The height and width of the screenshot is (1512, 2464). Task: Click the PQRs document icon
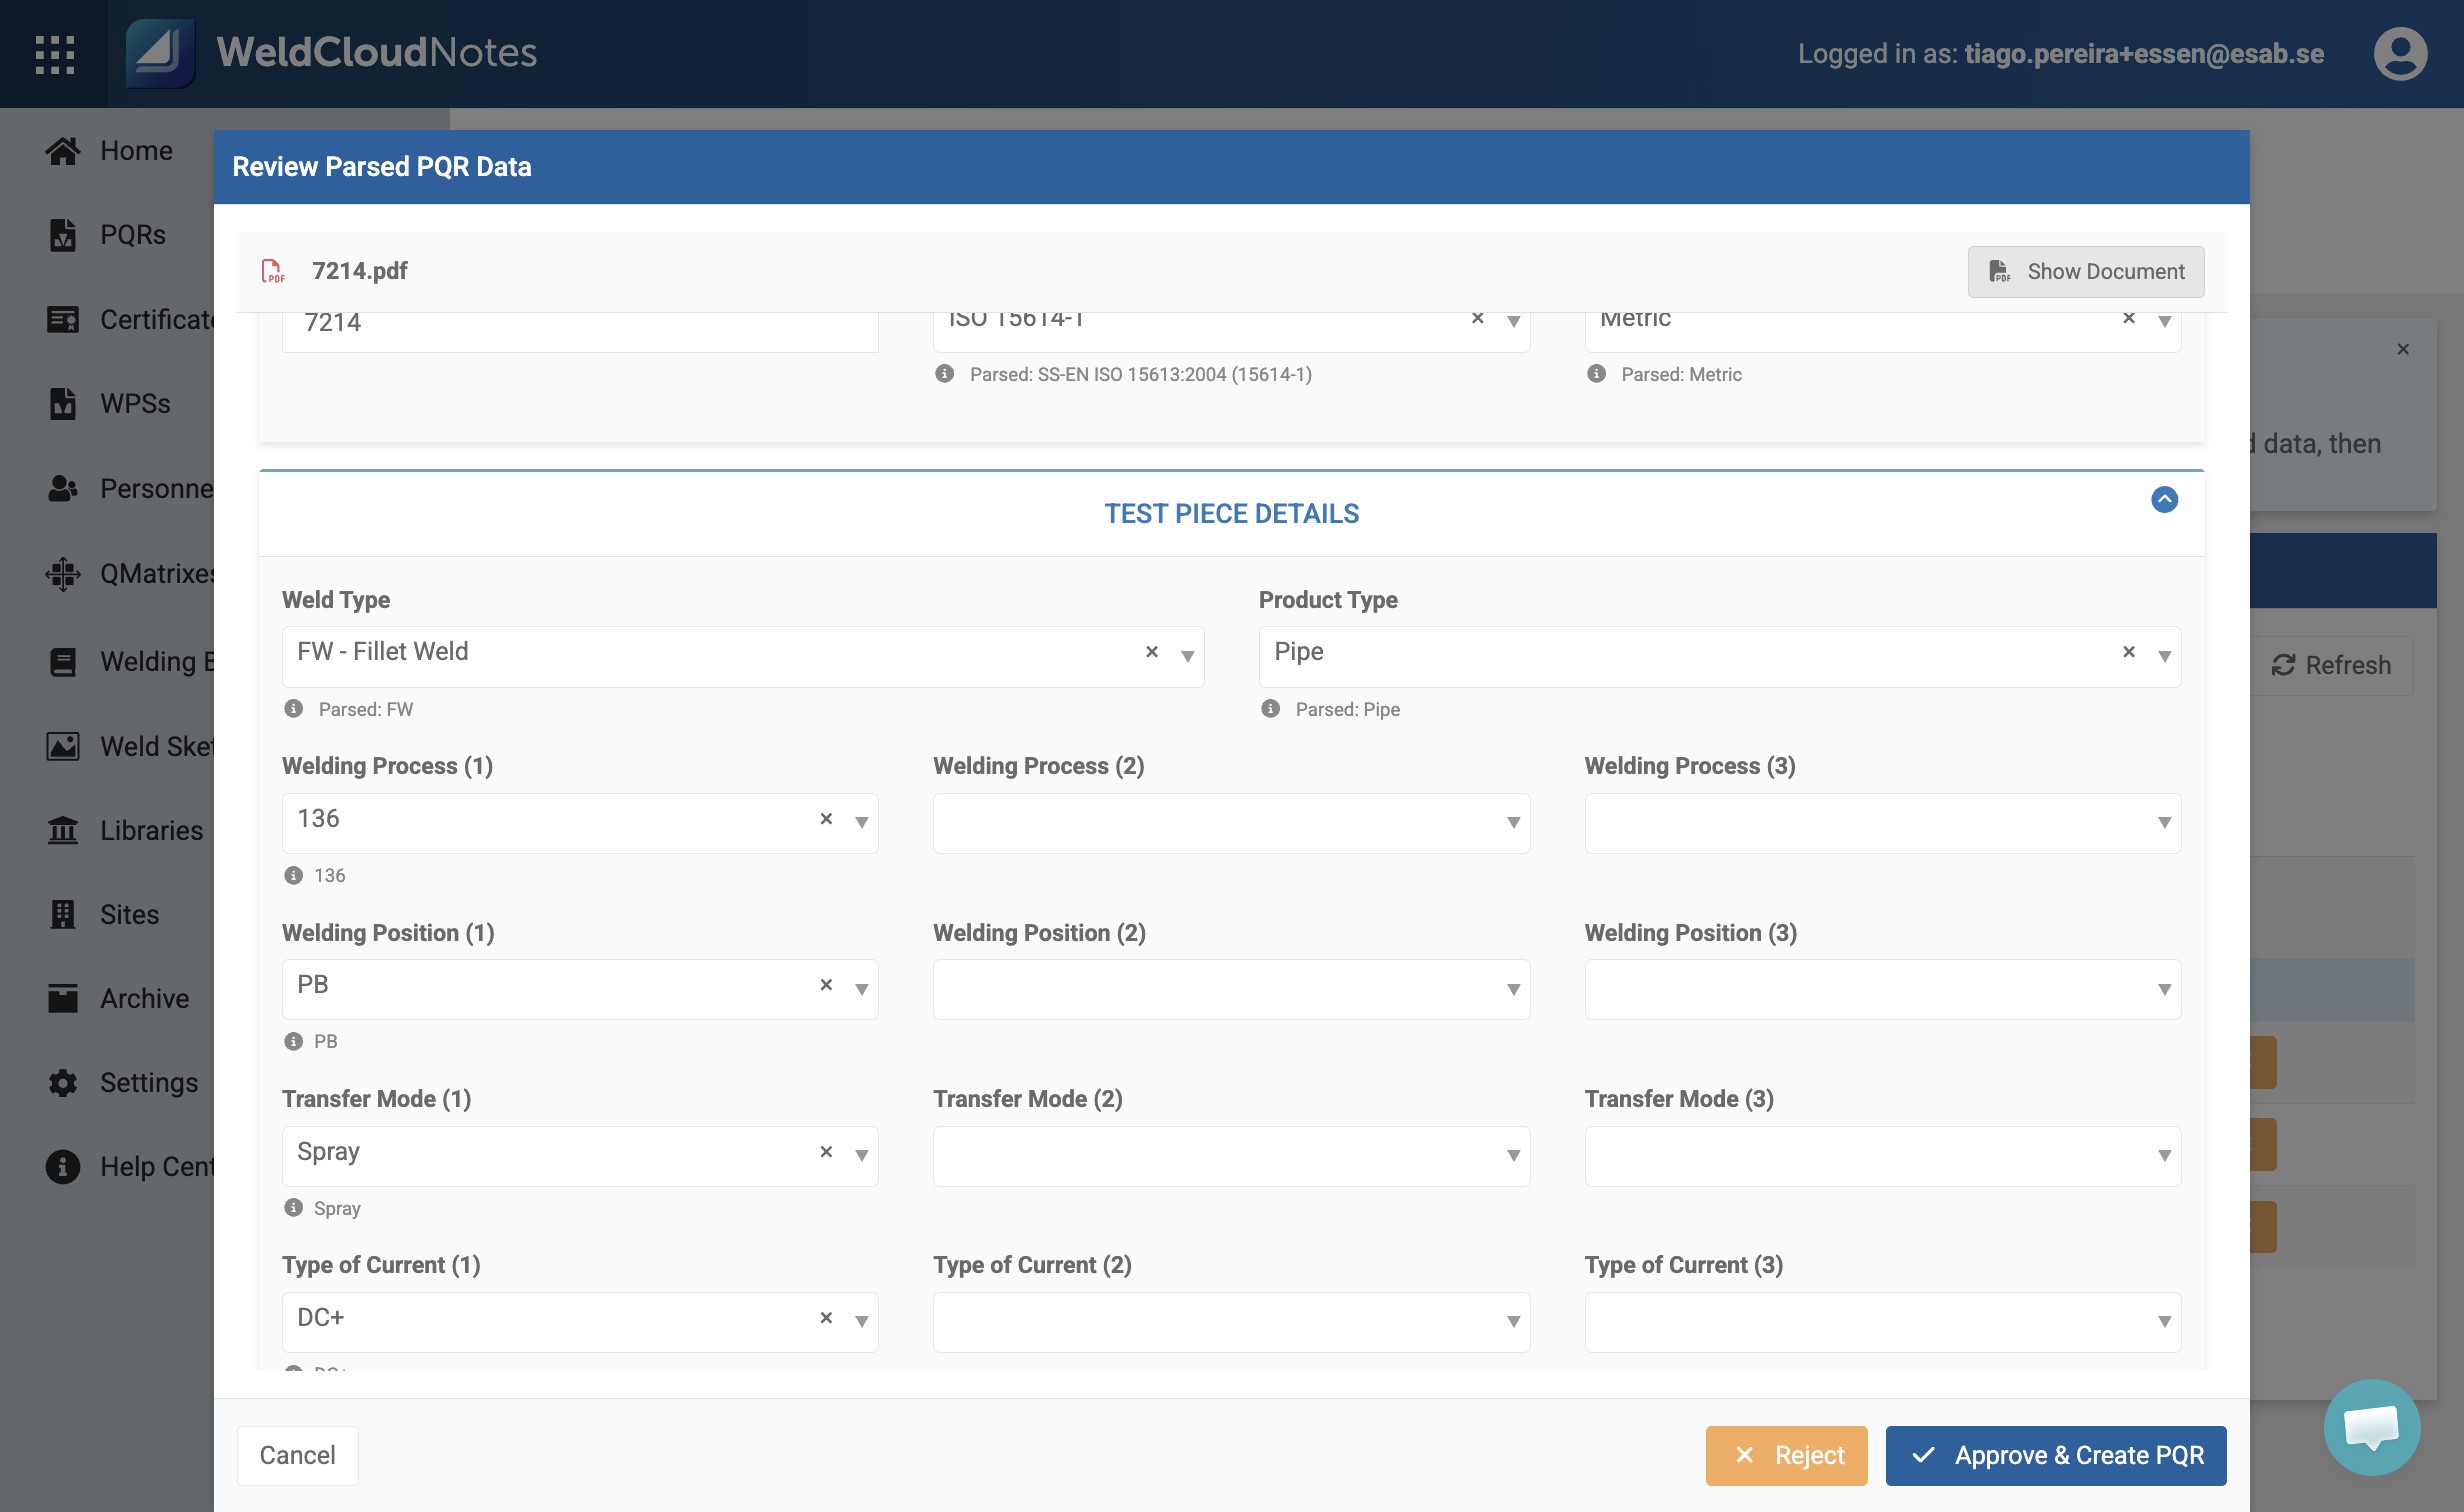(x=63, y=235)
